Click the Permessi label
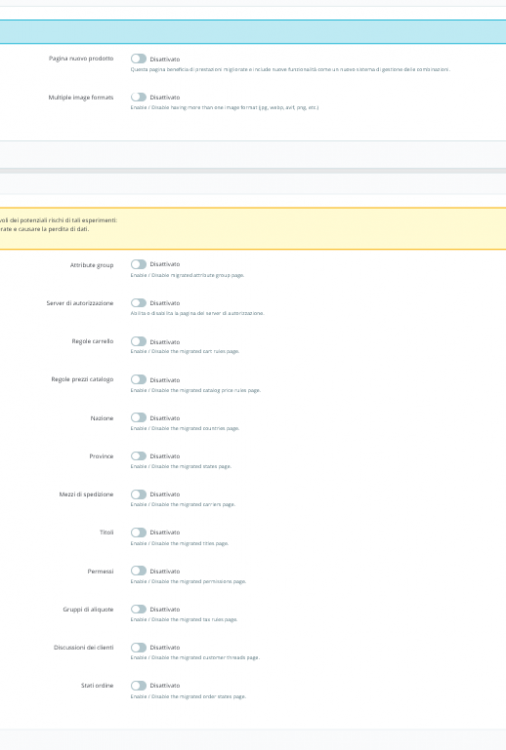Screen dimensions: 506x750 100,571
